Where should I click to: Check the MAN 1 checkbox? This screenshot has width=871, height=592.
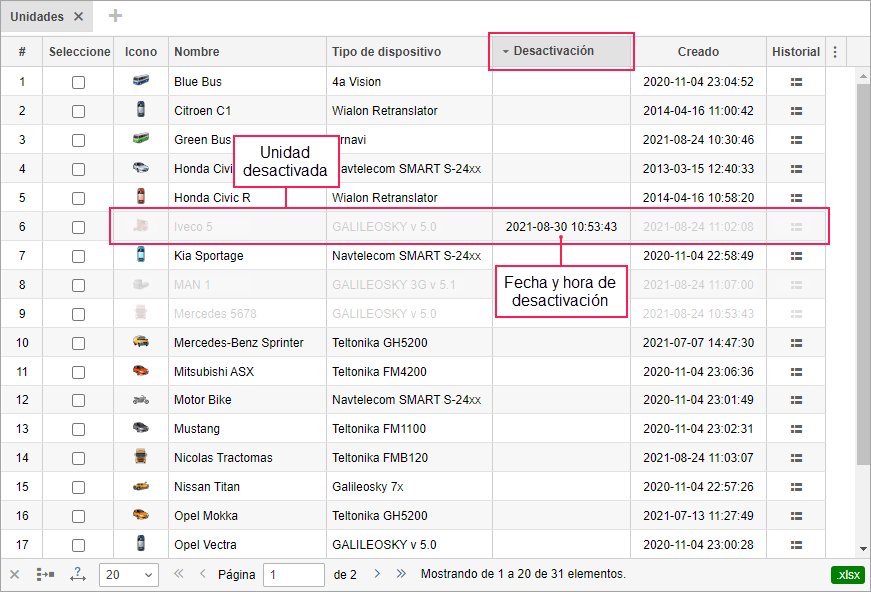point(78,285)
